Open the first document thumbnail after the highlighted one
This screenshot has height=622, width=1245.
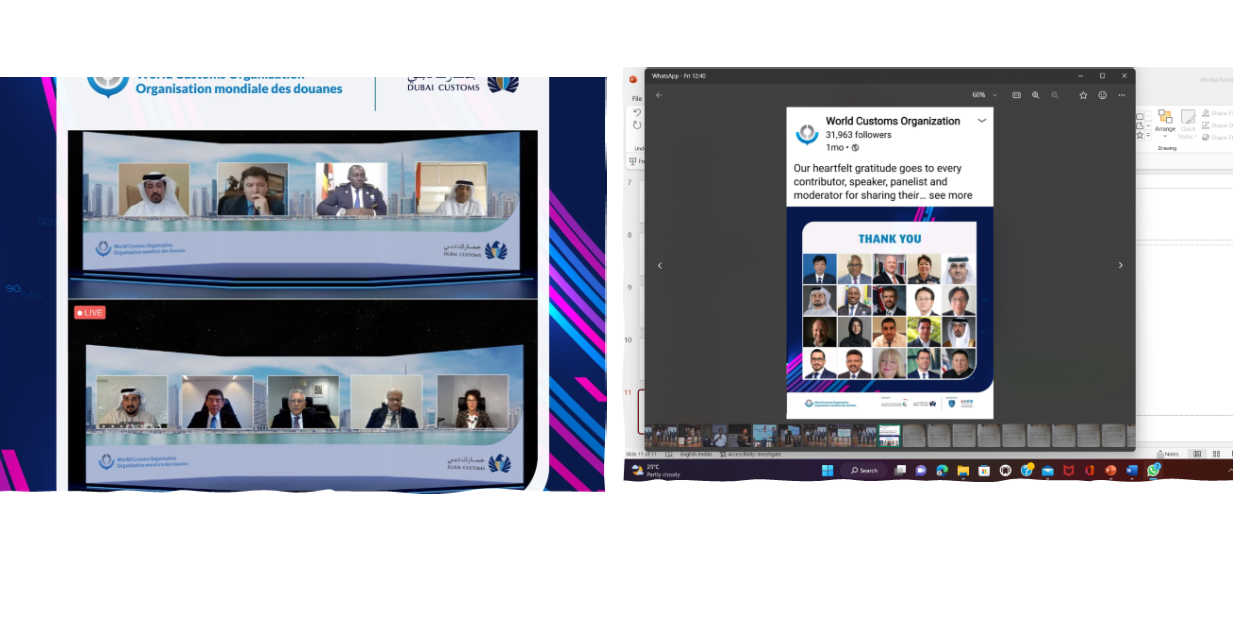click(x=914, y=435)
